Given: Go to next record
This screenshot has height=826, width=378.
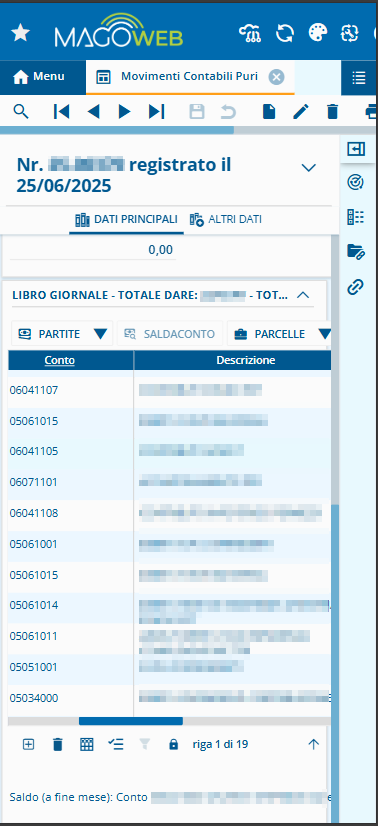Looking at the screenshot, I should click(x=124, y=112).
